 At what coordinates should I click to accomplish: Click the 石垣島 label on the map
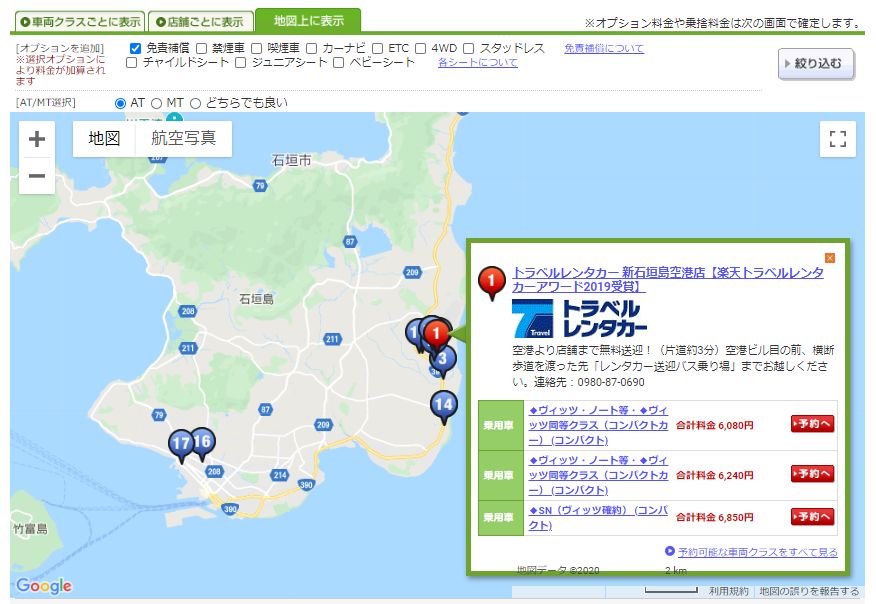pyautogui.click(x=256, y=299)
